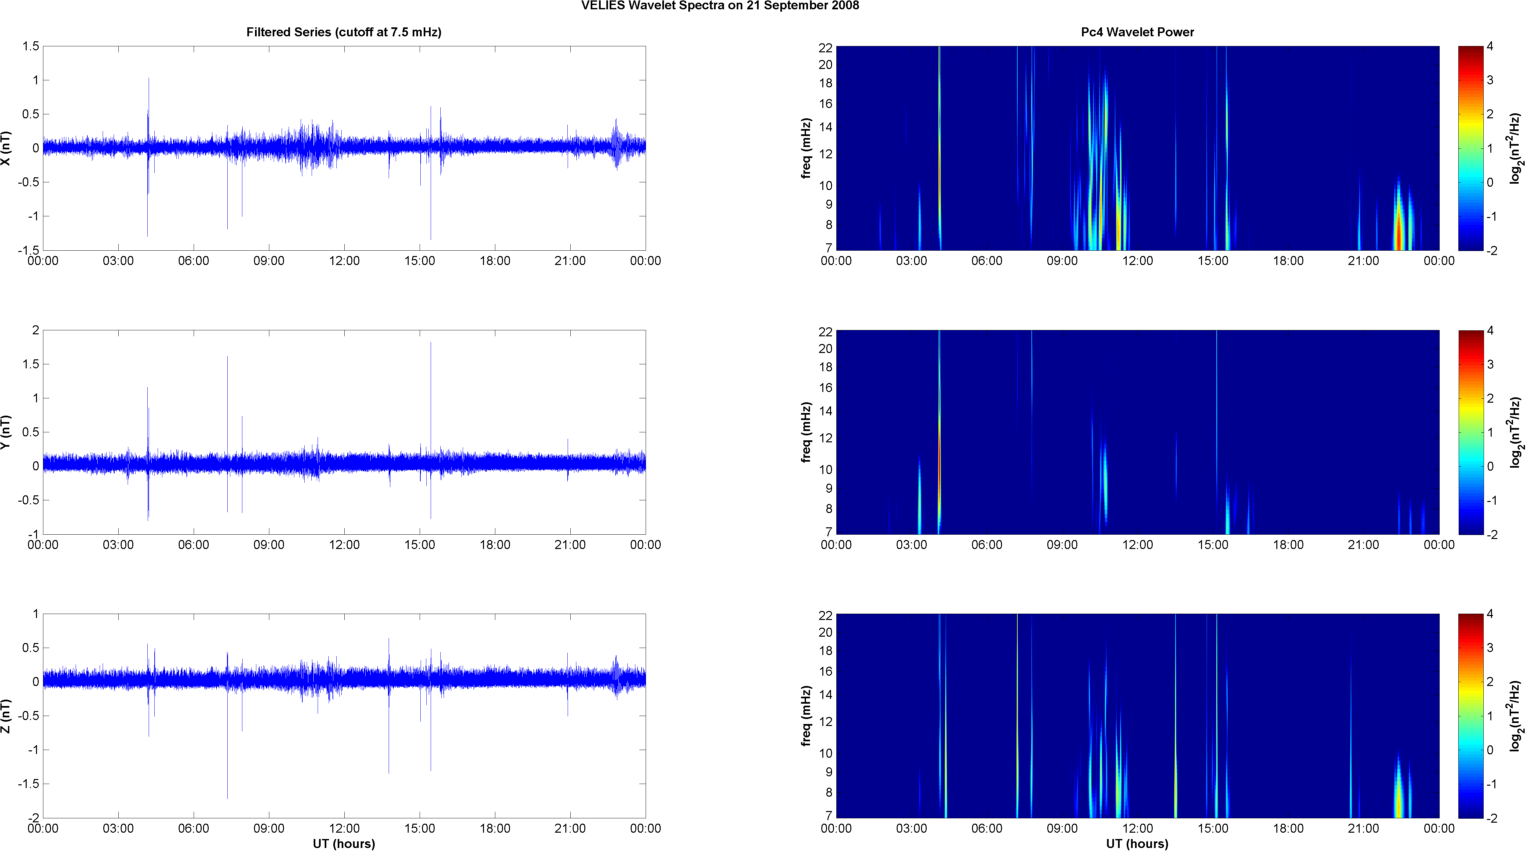Click the colorbar beside the middle spectrogram
The width and height of the screenshot is (1526, 851).
[1471, 432]
